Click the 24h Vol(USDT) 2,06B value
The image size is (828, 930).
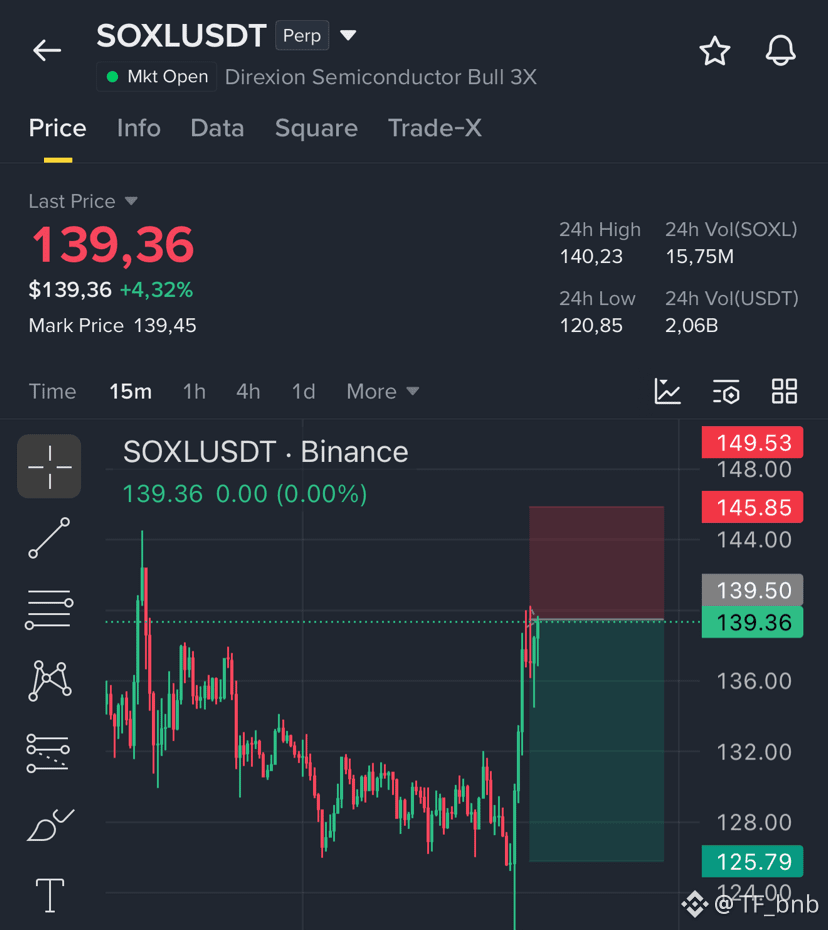tap(692, 326)
